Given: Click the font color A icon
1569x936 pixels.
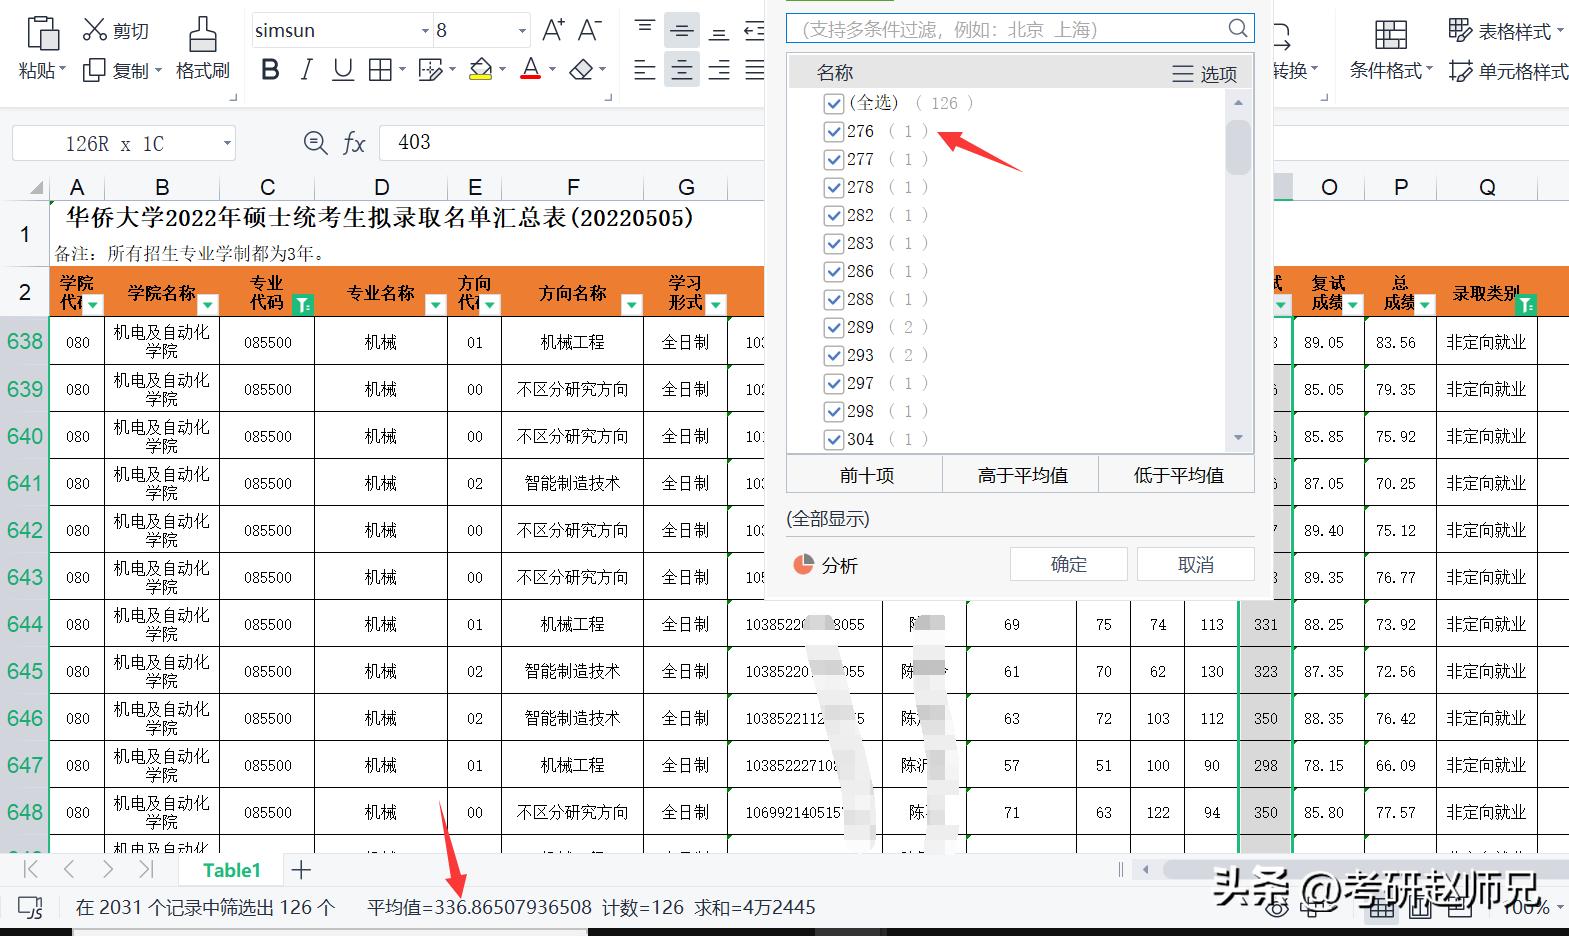Looking at the screenshot, I should [x=531, y=70].
